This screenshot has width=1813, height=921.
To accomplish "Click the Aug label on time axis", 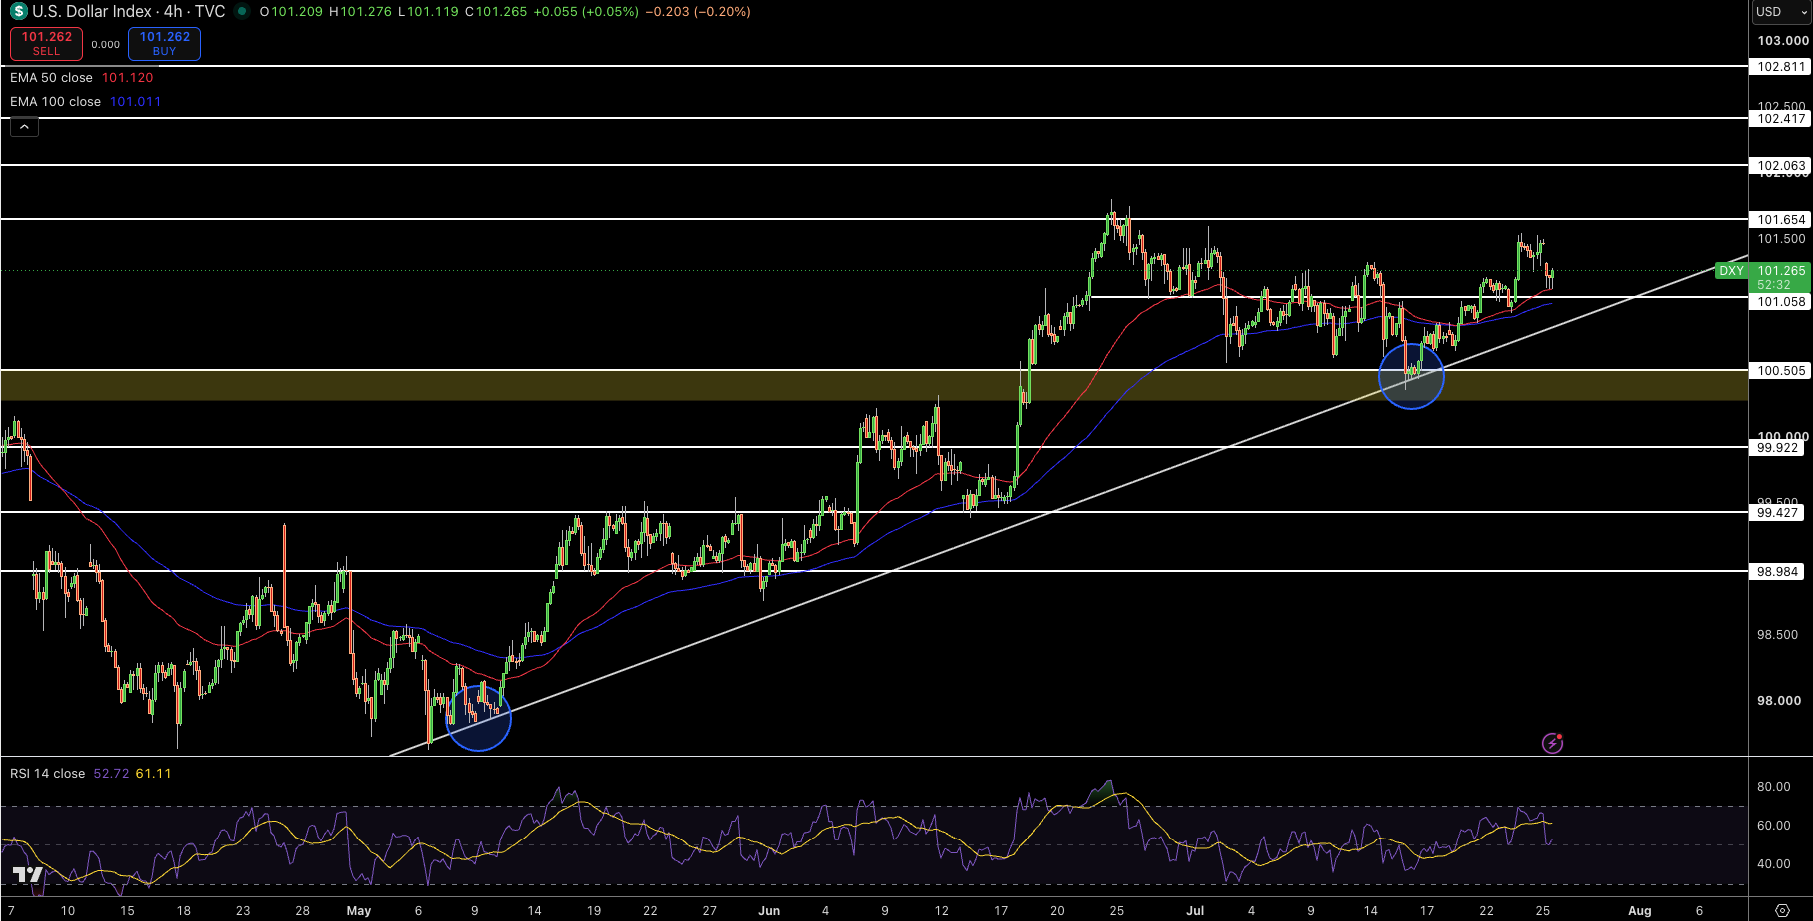I will [x=1640, y=911].
